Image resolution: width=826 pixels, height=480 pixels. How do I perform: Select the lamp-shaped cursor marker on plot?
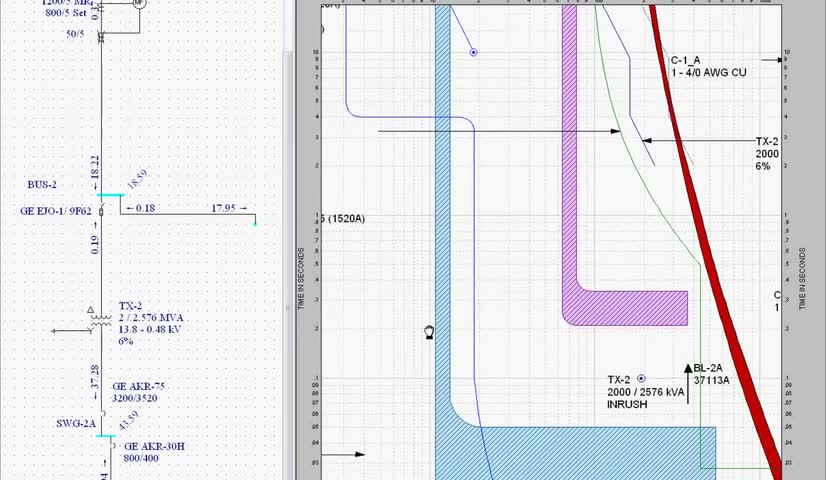coord(429,332)
